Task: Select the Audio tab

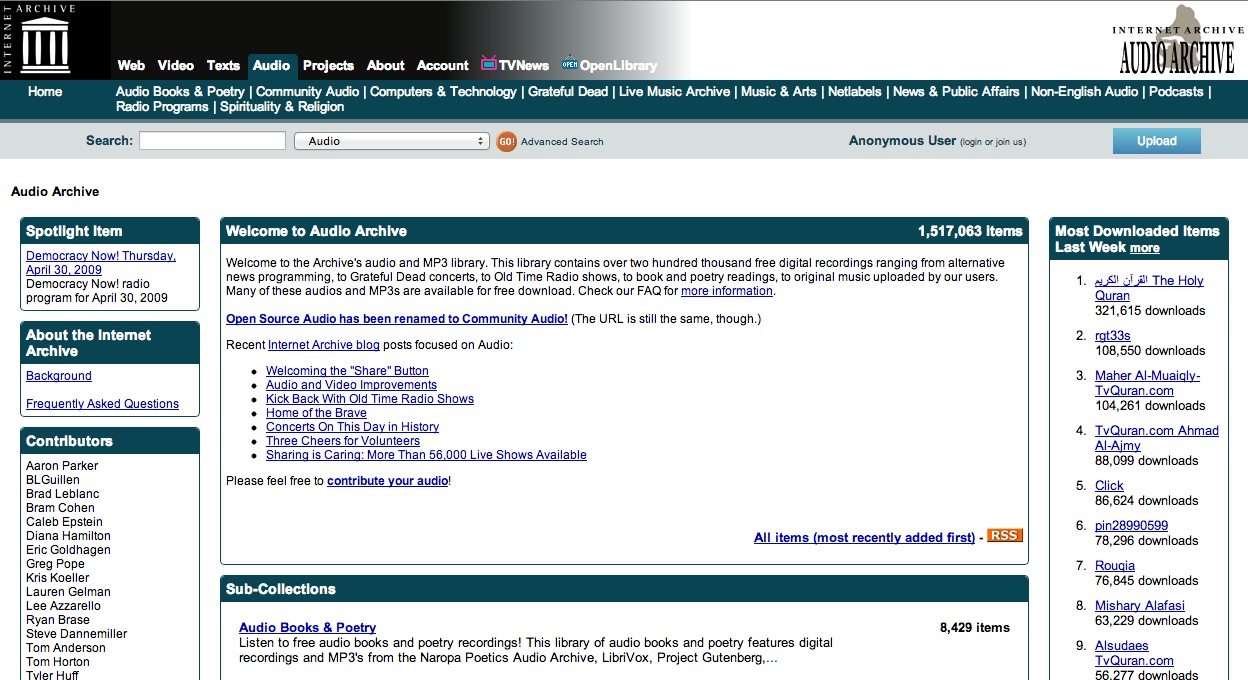Action: pyautogui.click(x=272, y=65)
